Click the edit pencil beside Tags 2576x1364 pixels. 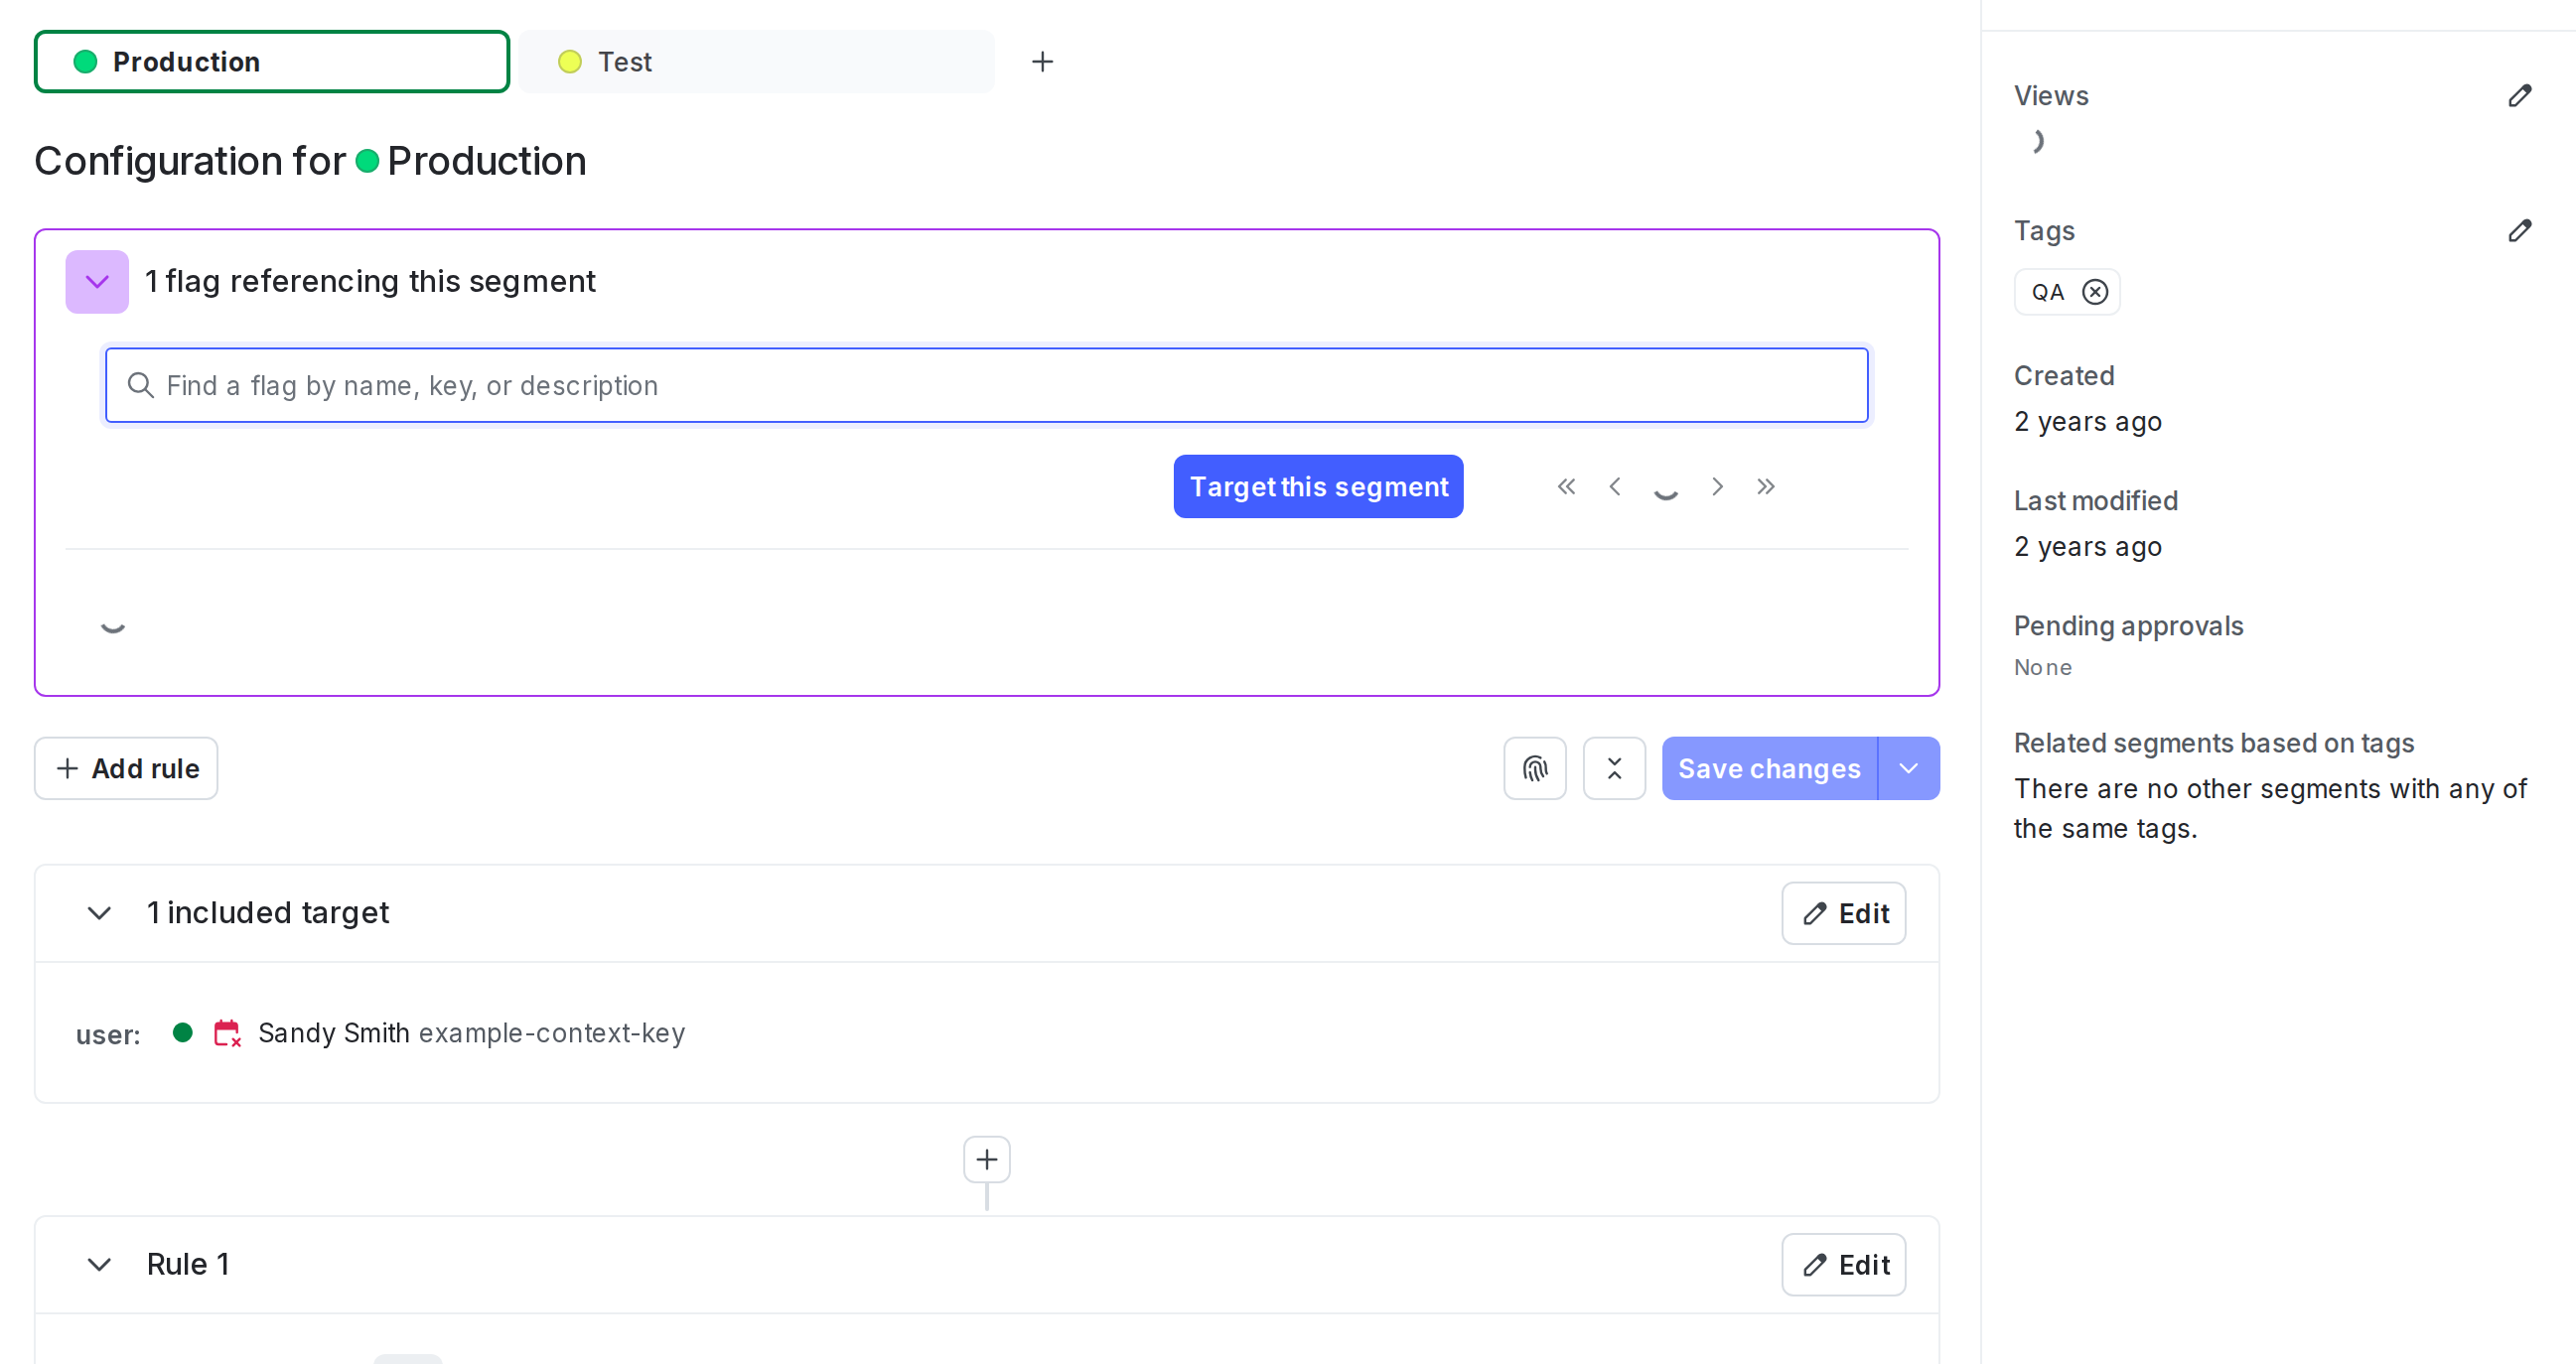click(x=2520, y=231)
